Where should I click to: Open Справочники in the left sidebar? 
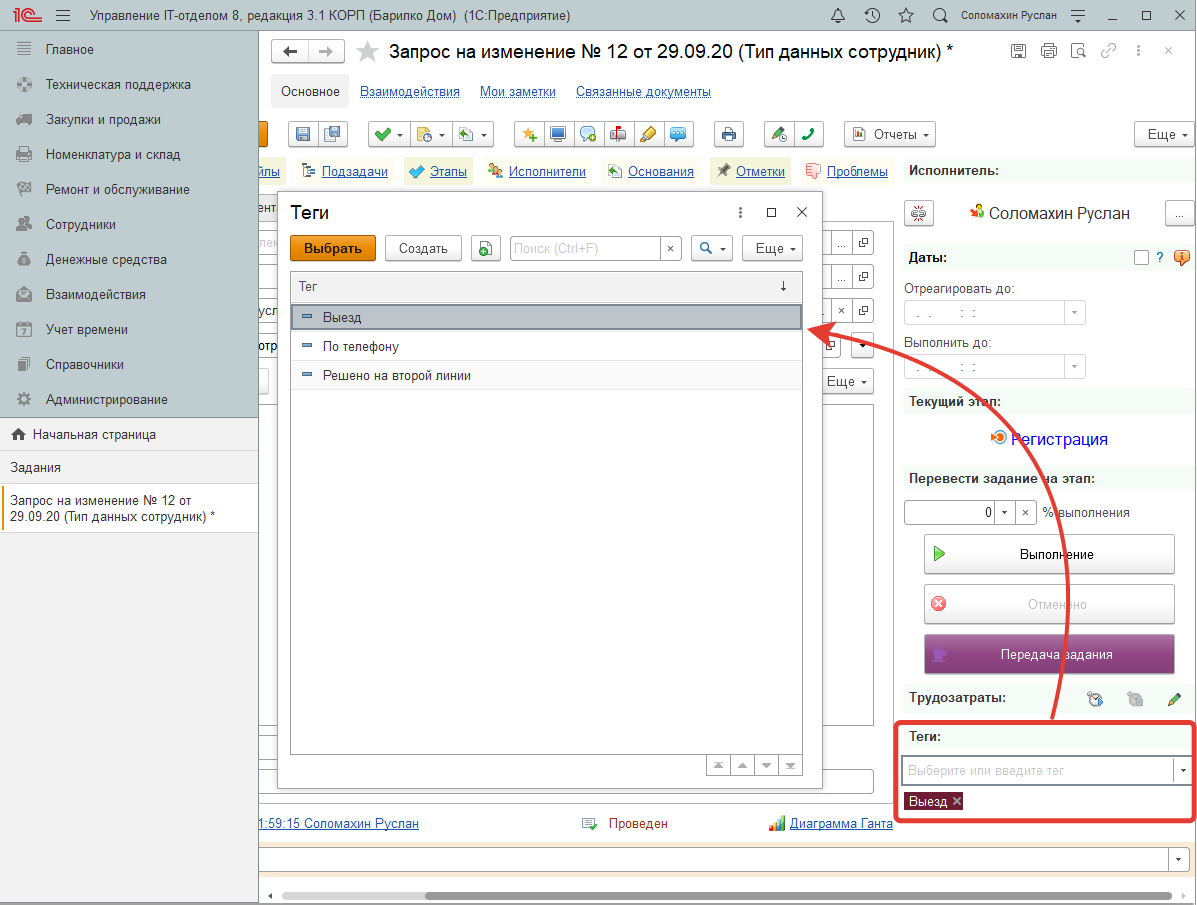tap(85, 364)
